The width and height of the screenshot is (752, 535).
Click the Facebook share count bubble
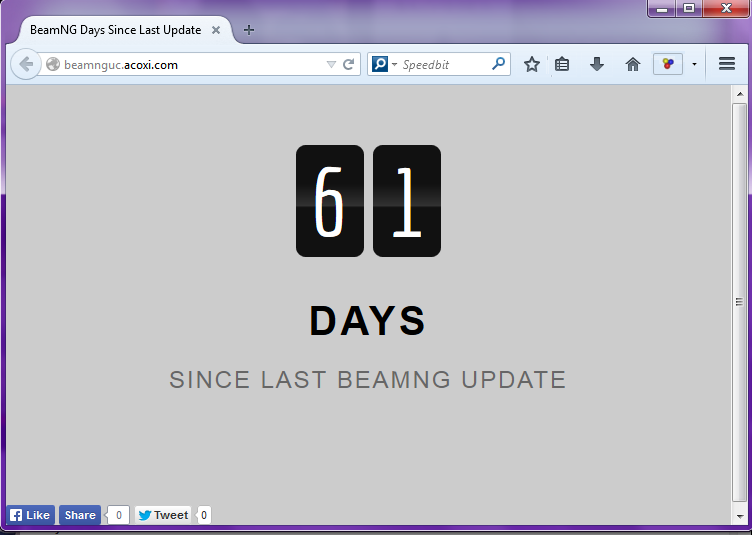[x=118, y=515]
